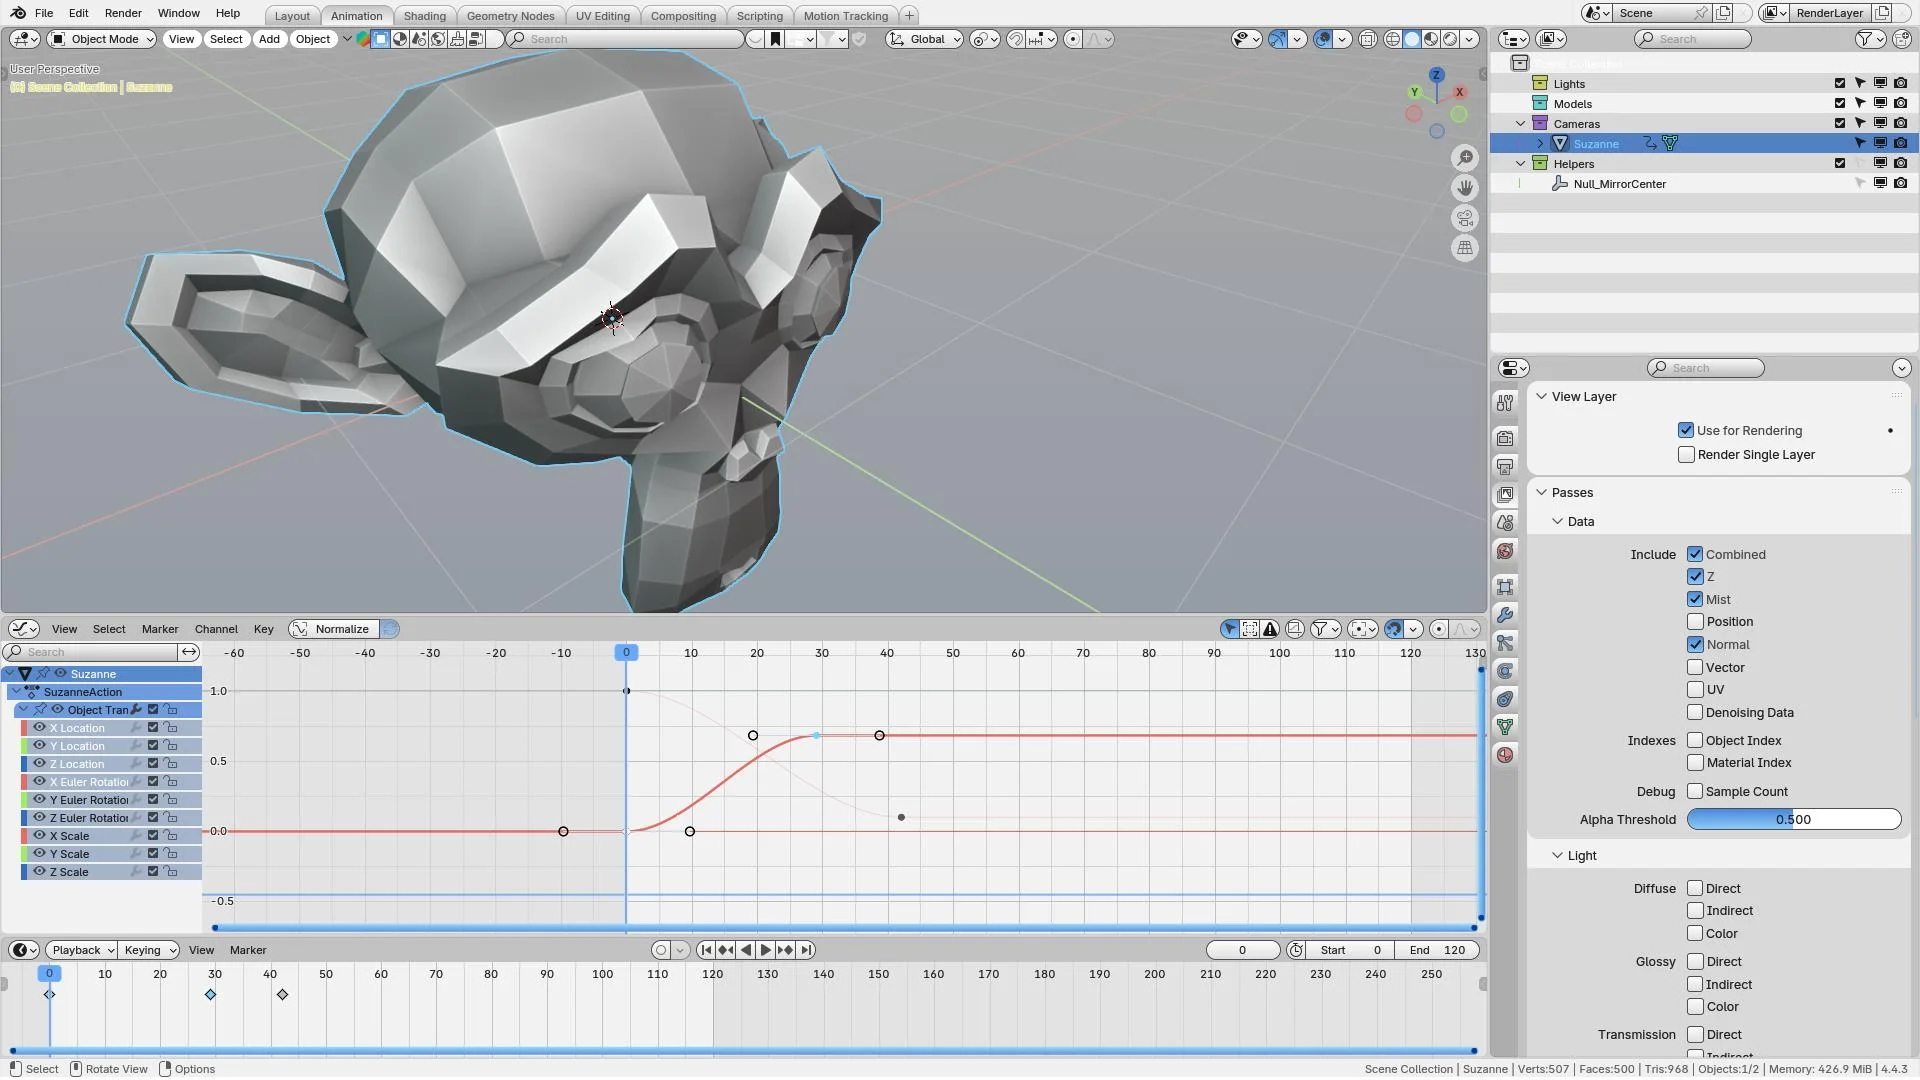Viewport: 1920px width, 1080px height.
Task: Open the Tool properties tab
Action: pos(1505,402)
